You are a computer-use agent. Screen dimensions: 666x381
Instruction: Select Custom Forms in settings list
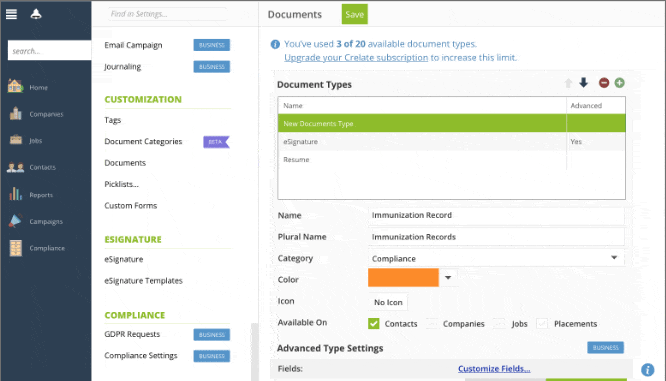(130, 206)
